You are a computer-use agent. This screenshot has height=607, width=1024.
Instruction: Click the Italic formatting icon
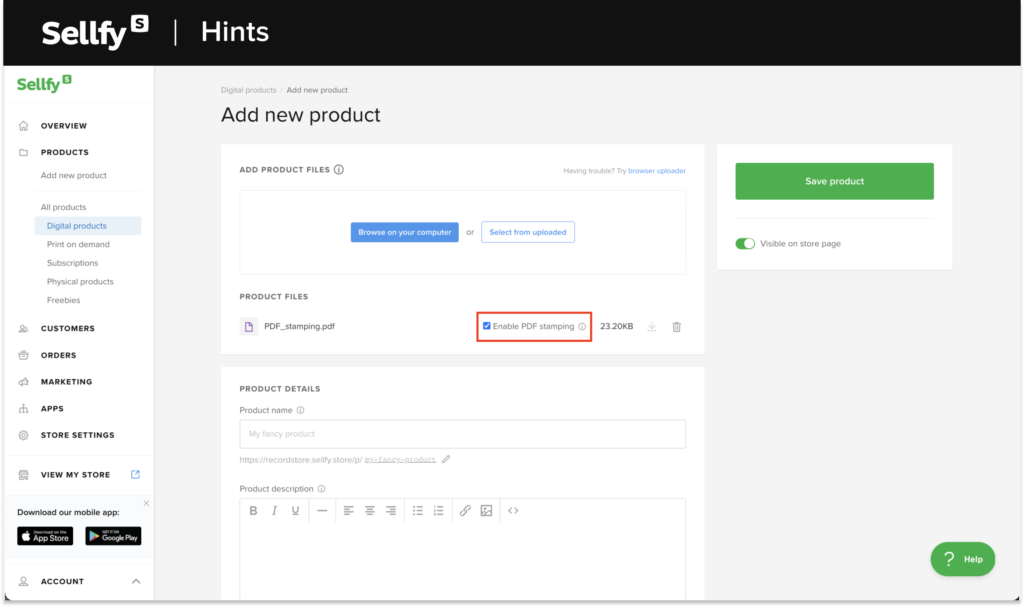274,511
